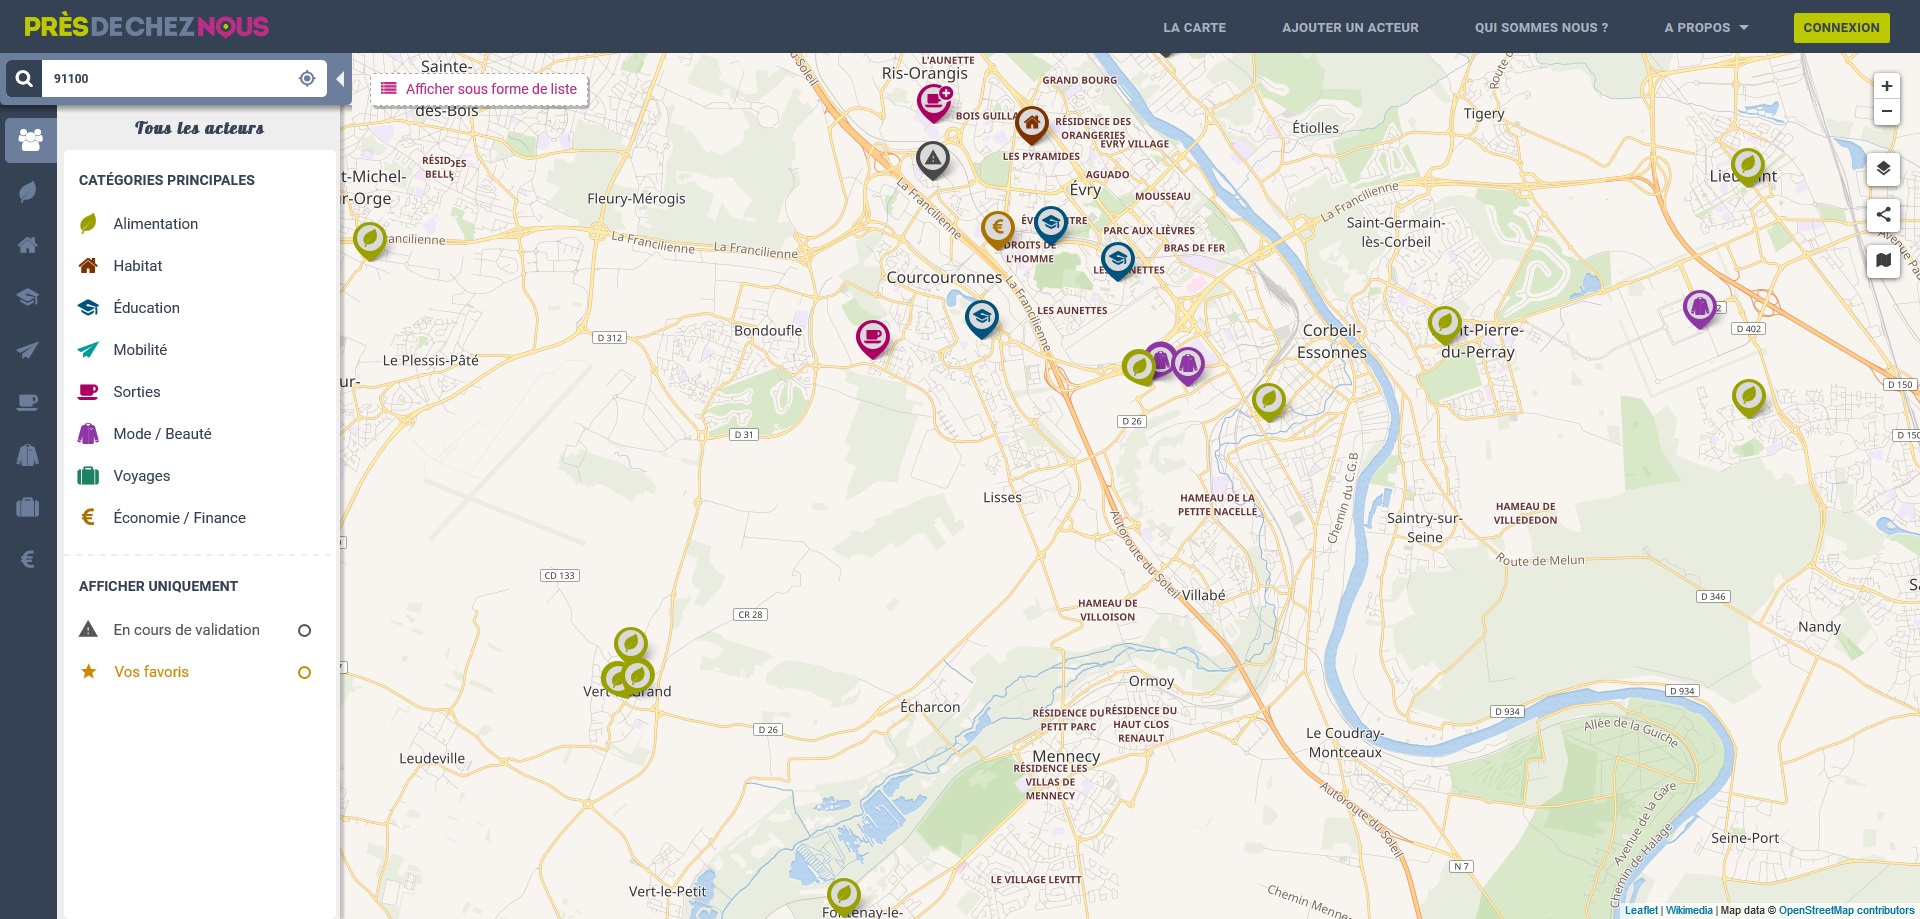Open AJOUTER UN ACTEUR menu item

coord(1350,27)
